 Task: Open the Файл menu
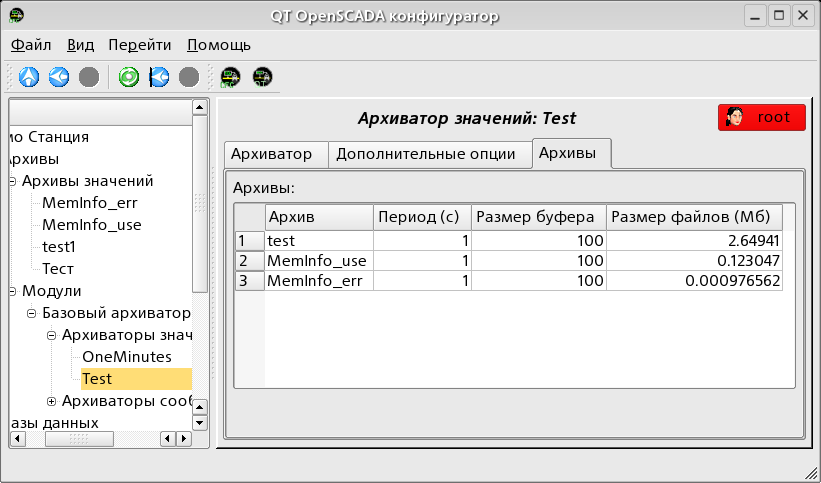31,45
